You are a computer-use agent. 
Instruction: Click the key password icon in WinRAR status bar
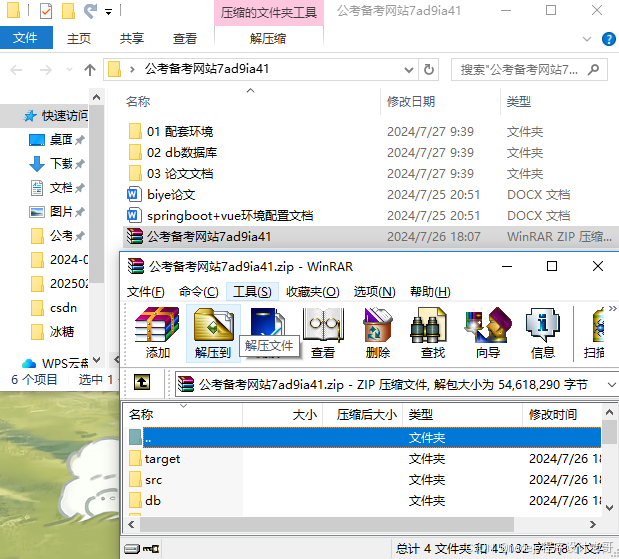151,549
